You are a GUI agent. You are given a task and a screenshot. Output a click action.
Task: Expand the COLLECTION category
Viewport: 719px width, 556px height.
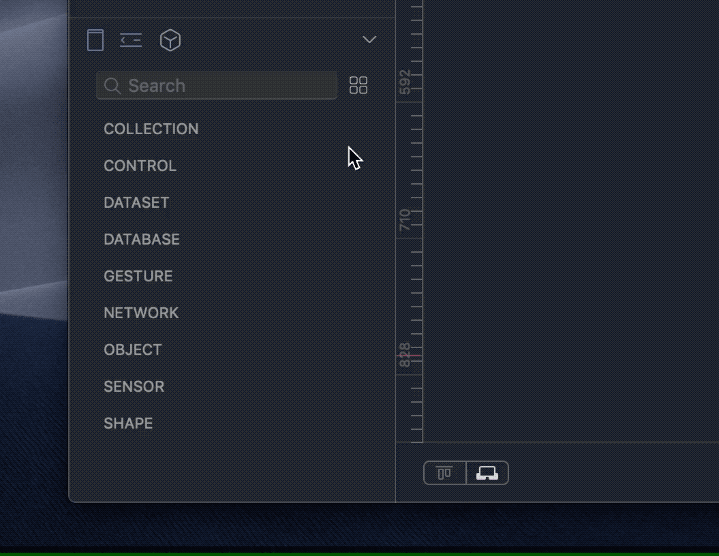click(151, 129)
